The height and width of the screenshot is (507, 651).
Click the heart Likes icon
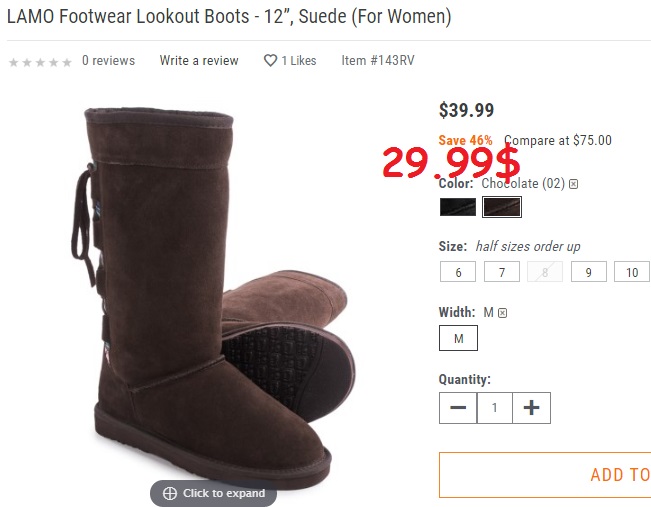pos(270,61)
